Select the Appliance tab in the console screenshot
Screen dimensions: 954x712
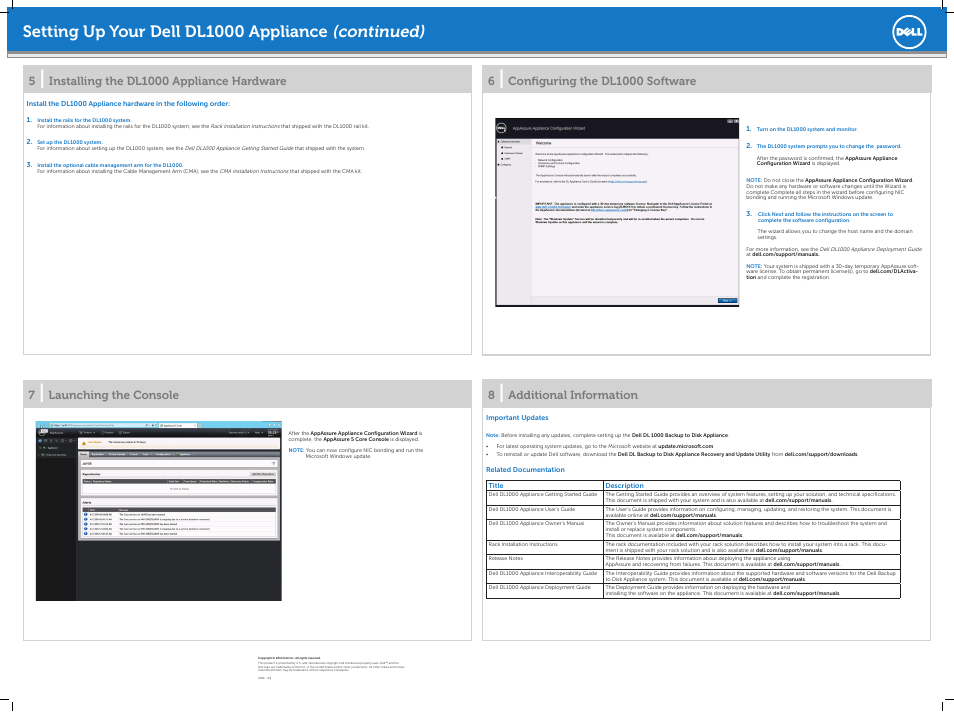click(x=184, y=454)
